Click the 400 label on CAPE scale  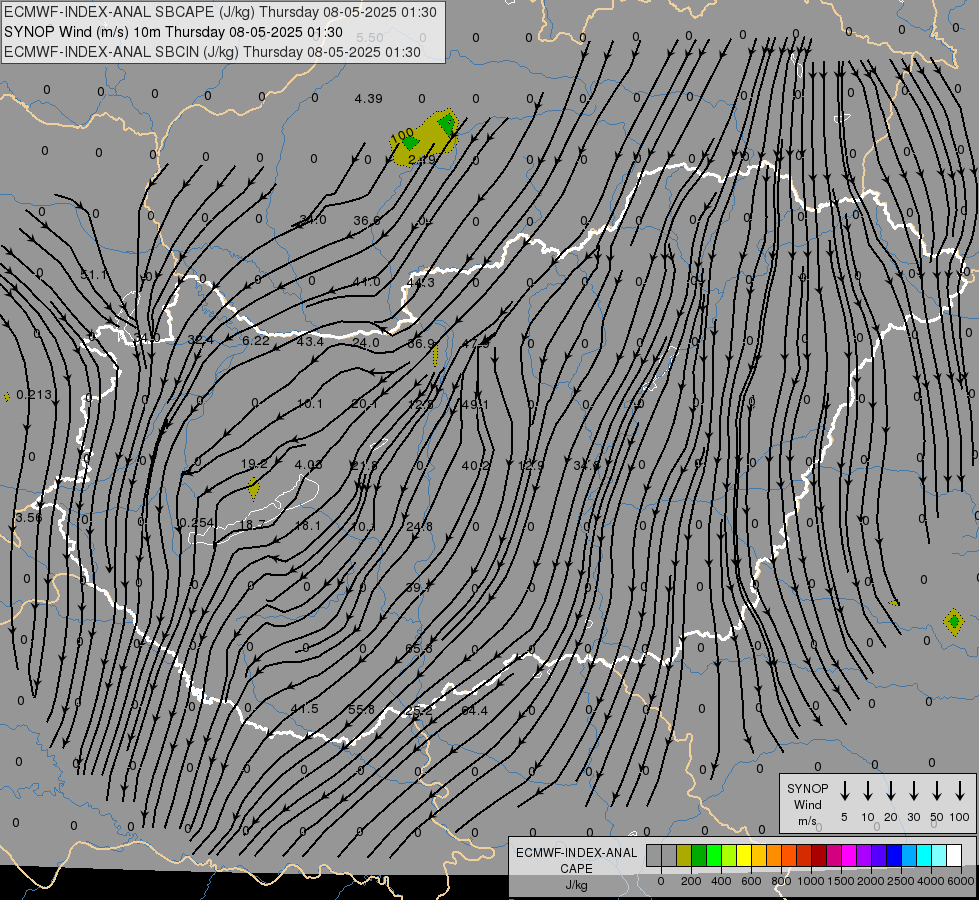[x=721, y=881]
